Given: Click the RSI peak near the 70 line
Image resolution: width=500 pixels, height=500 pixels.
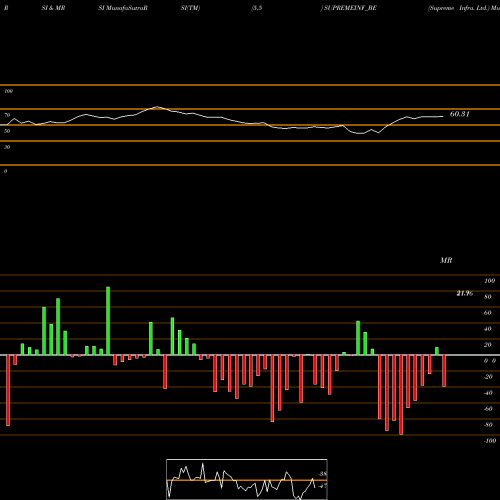Looking at the screenshot, I should point(157,107).
